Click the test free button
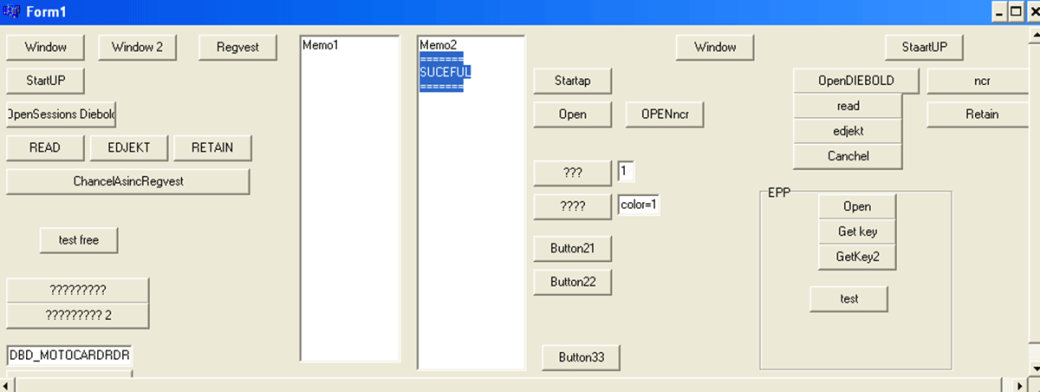Viewport: 1040px width, 392px height. pos(79,240)
